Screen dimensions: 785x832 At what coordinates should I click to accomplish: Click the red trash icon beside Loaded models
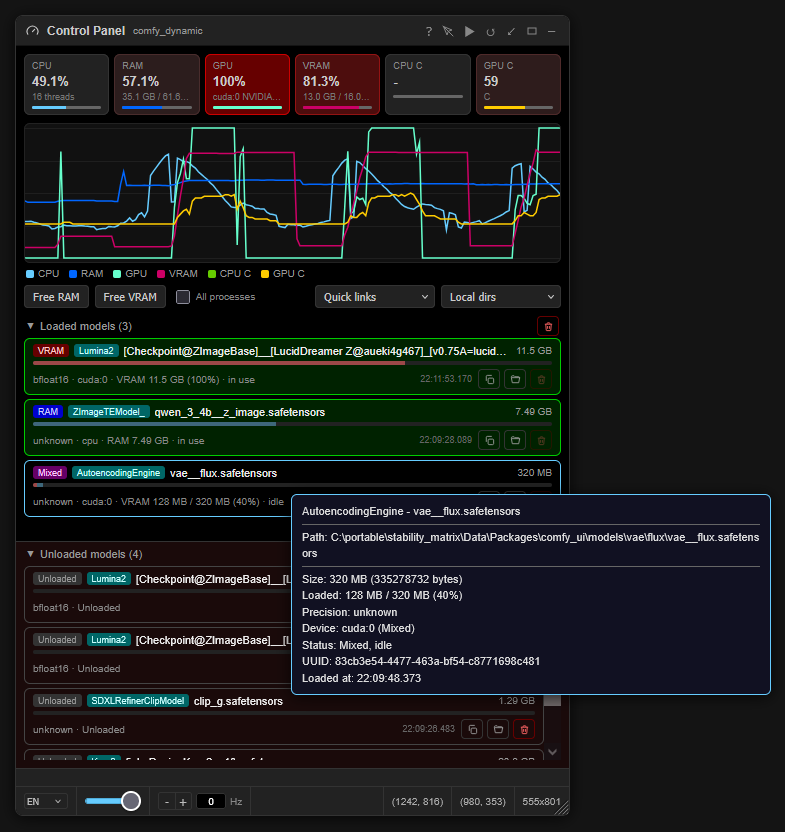pyautogui.click(x=548, y=326)
